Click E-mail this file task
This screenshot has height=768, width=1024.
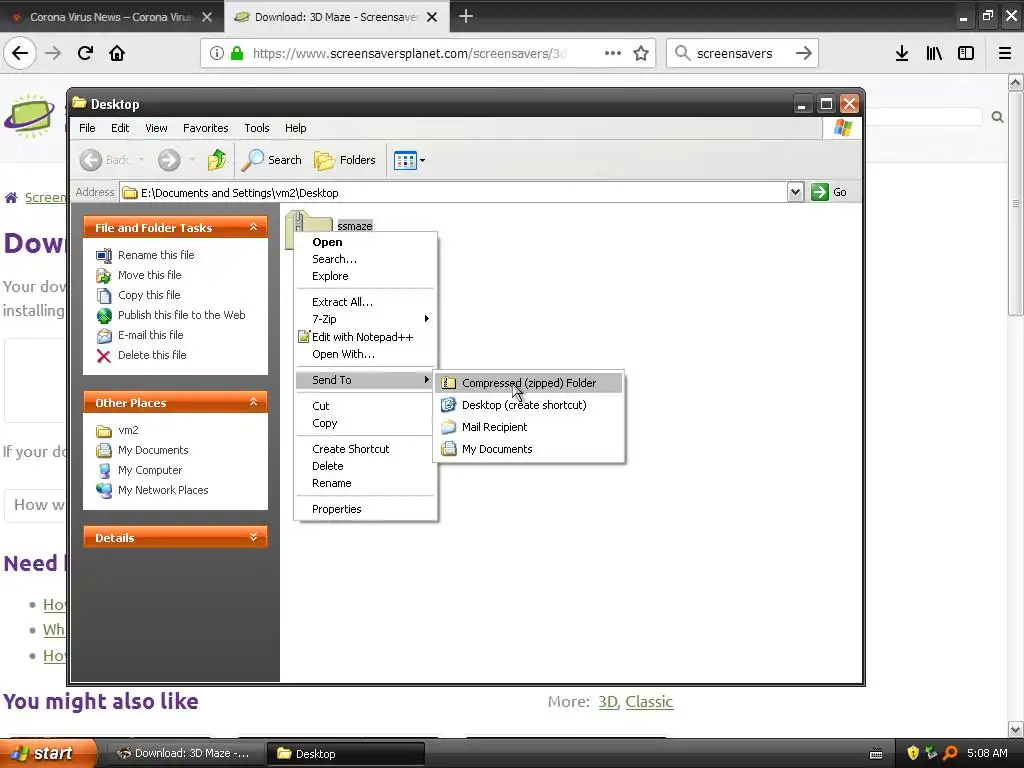pos(151,335)
